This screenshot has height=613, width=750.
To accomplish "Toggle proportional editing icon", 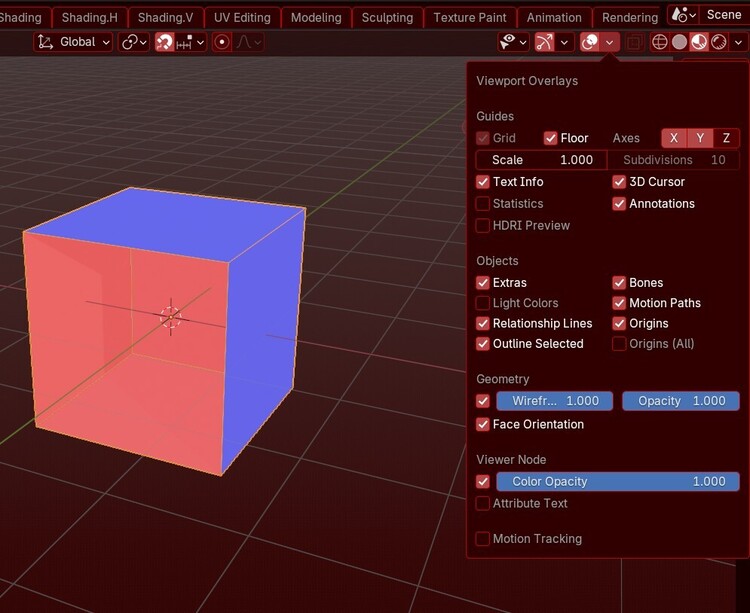I will (221, 42).
